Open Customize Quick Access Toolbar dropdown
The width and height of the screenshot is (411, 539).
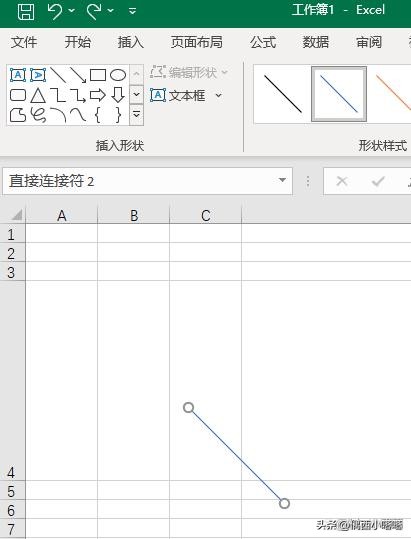[133, 11]
